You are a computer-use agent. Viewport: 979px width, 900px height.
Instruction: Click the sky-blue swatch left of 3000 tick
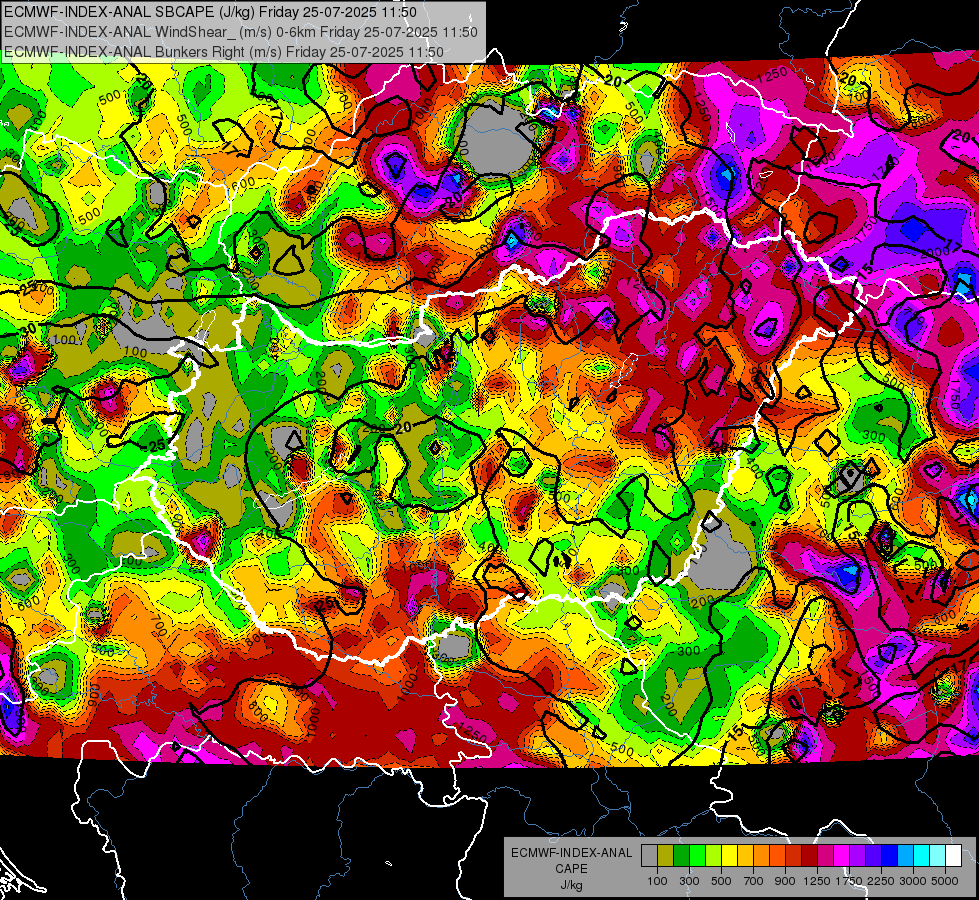click(x=906, y=856)
